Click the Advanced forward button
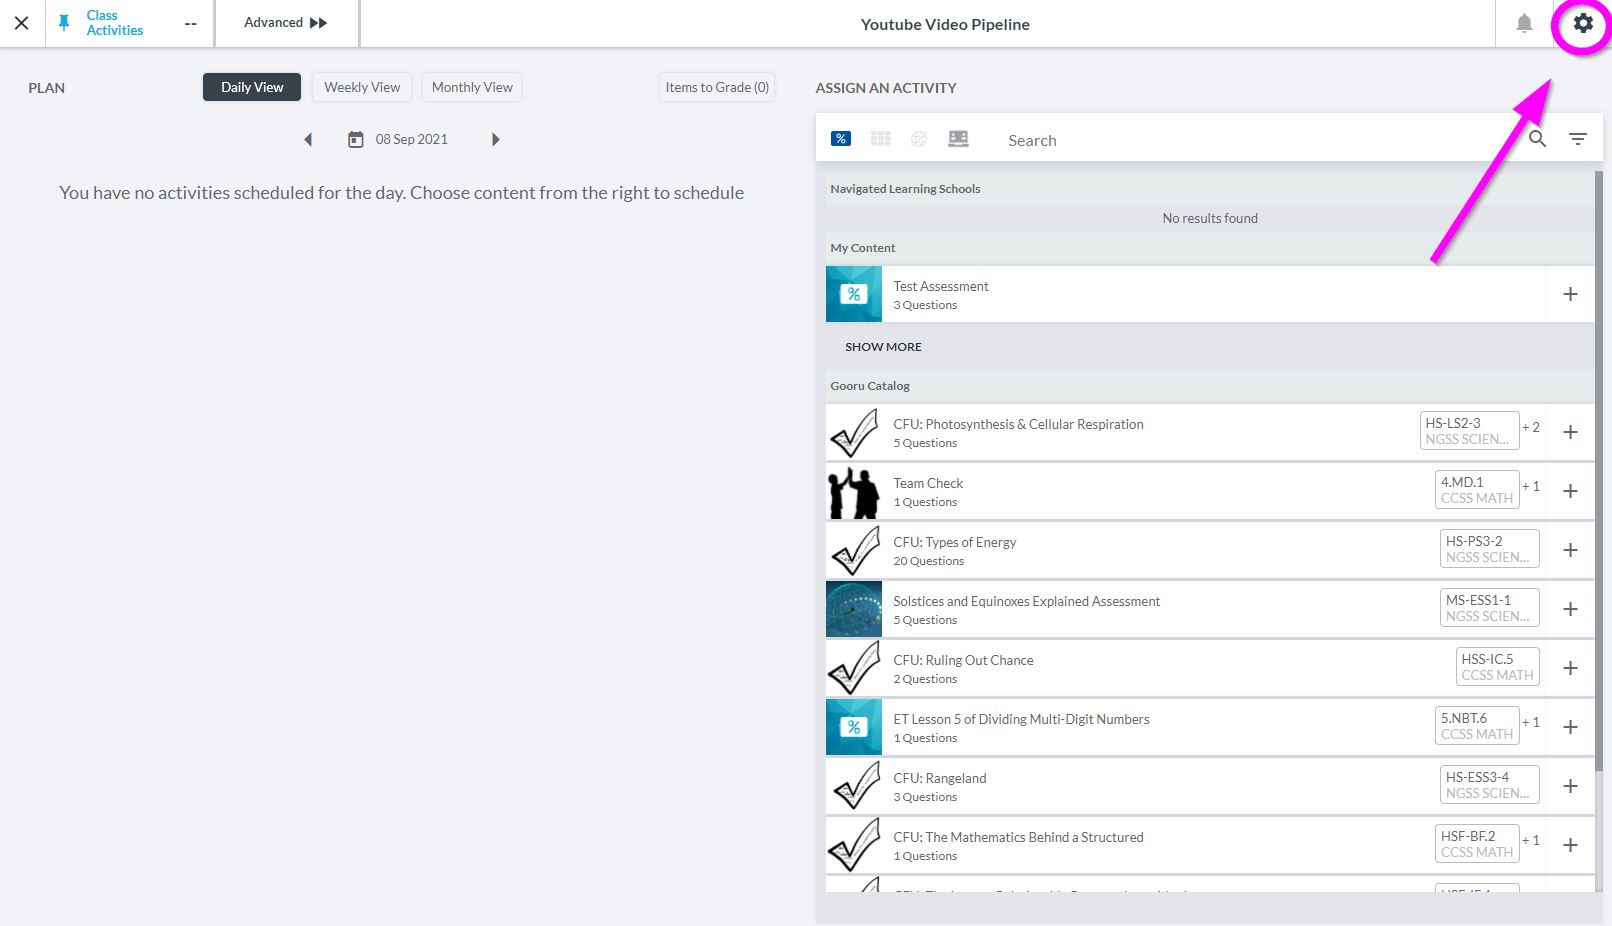Image resolution: width=1612 pixels, height=926 pixels. (x=286, y=23)
